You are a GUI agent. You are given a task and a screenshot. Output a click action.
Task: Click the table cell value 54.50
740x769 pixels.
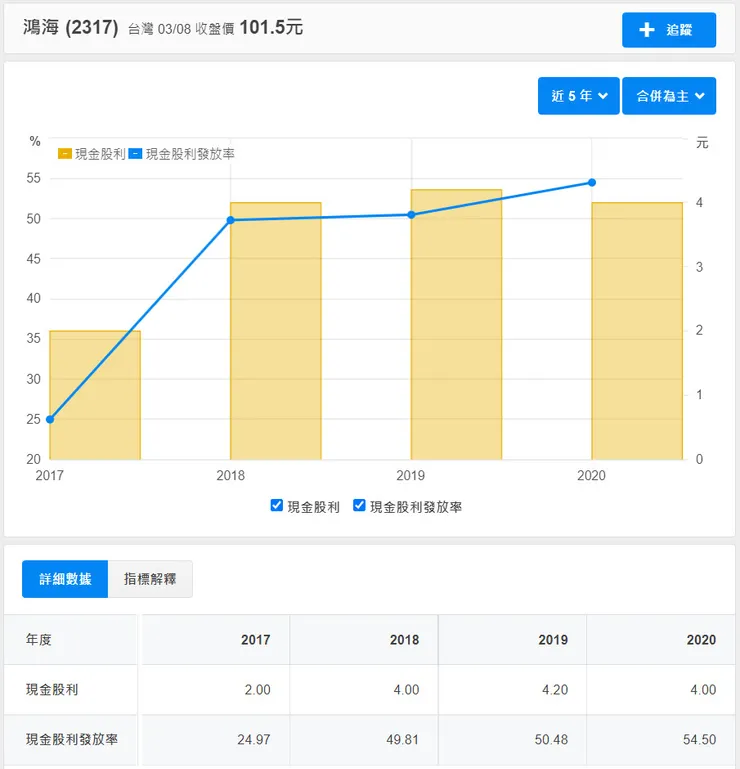[699, 739]
